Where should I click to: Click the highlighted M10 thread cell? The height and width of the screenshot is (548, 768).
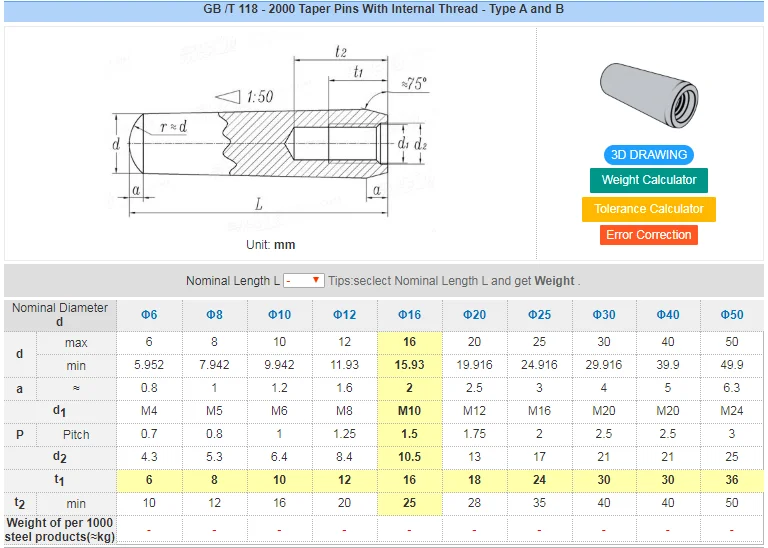(409, 411)
